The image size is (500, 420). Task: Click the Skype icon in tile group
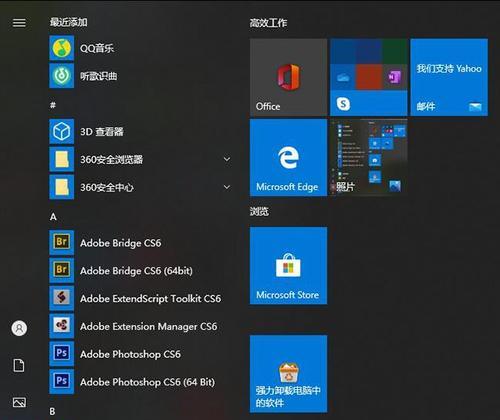coord(343,104)
